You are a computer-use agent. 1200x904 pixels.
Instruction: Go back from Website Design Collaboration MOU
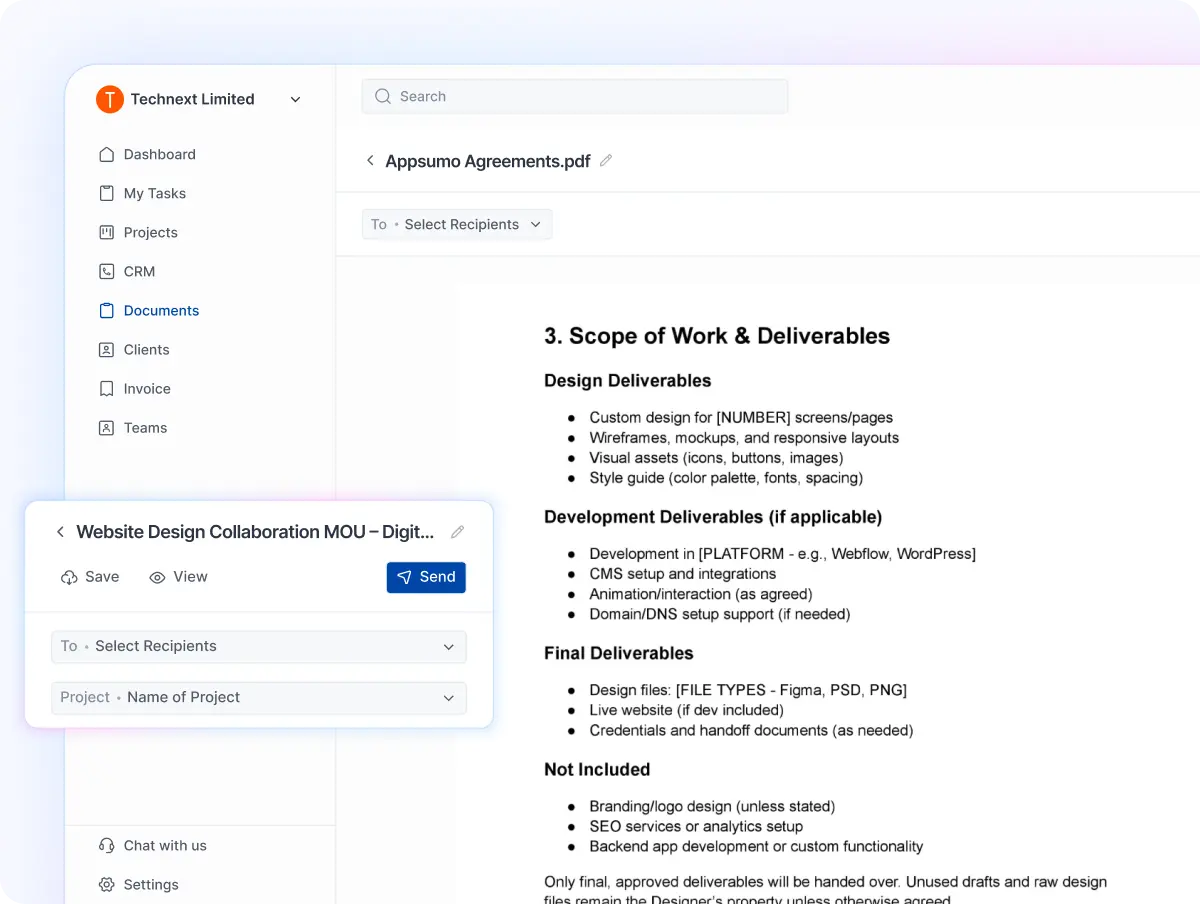60,532
